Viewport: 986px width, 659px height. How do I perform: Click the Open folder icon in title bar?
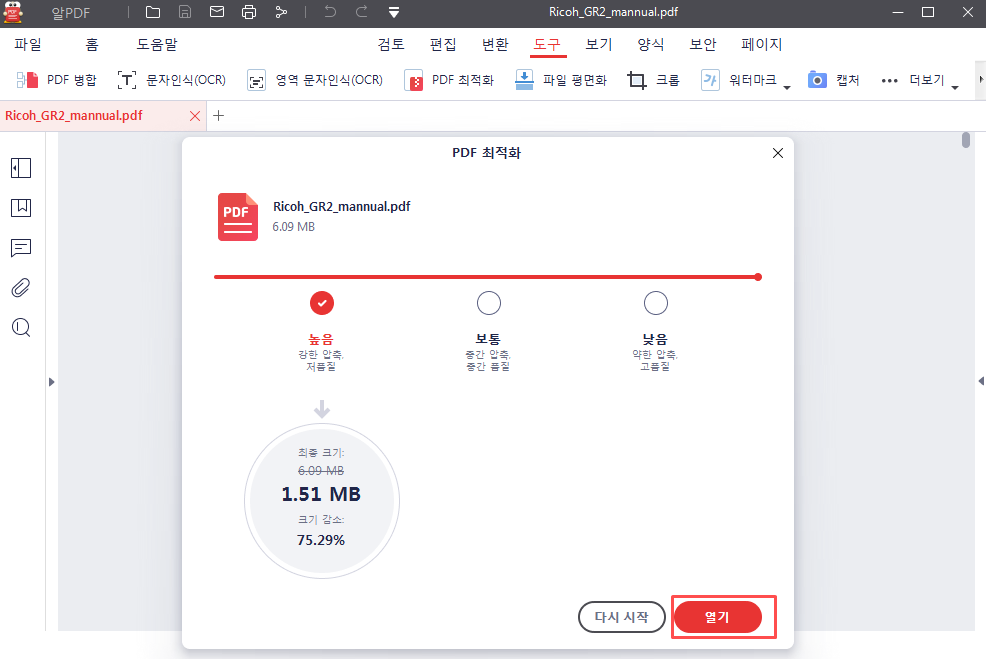pos(153,12)
